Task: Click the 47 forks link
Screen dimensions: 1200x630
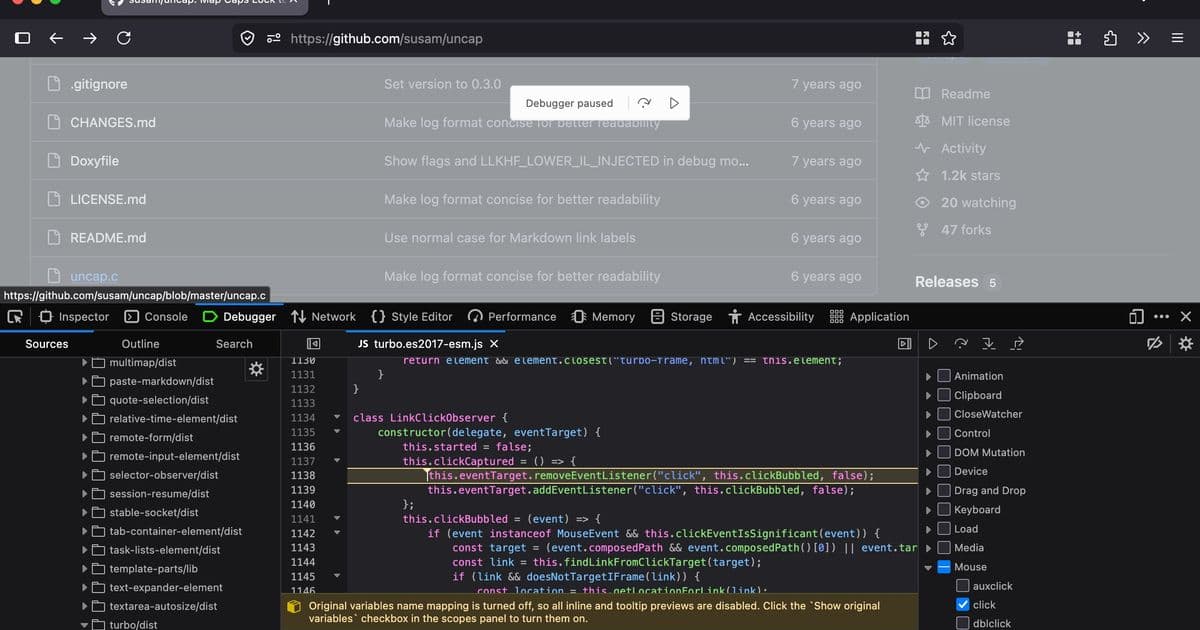Action: [x=966, y=229]
